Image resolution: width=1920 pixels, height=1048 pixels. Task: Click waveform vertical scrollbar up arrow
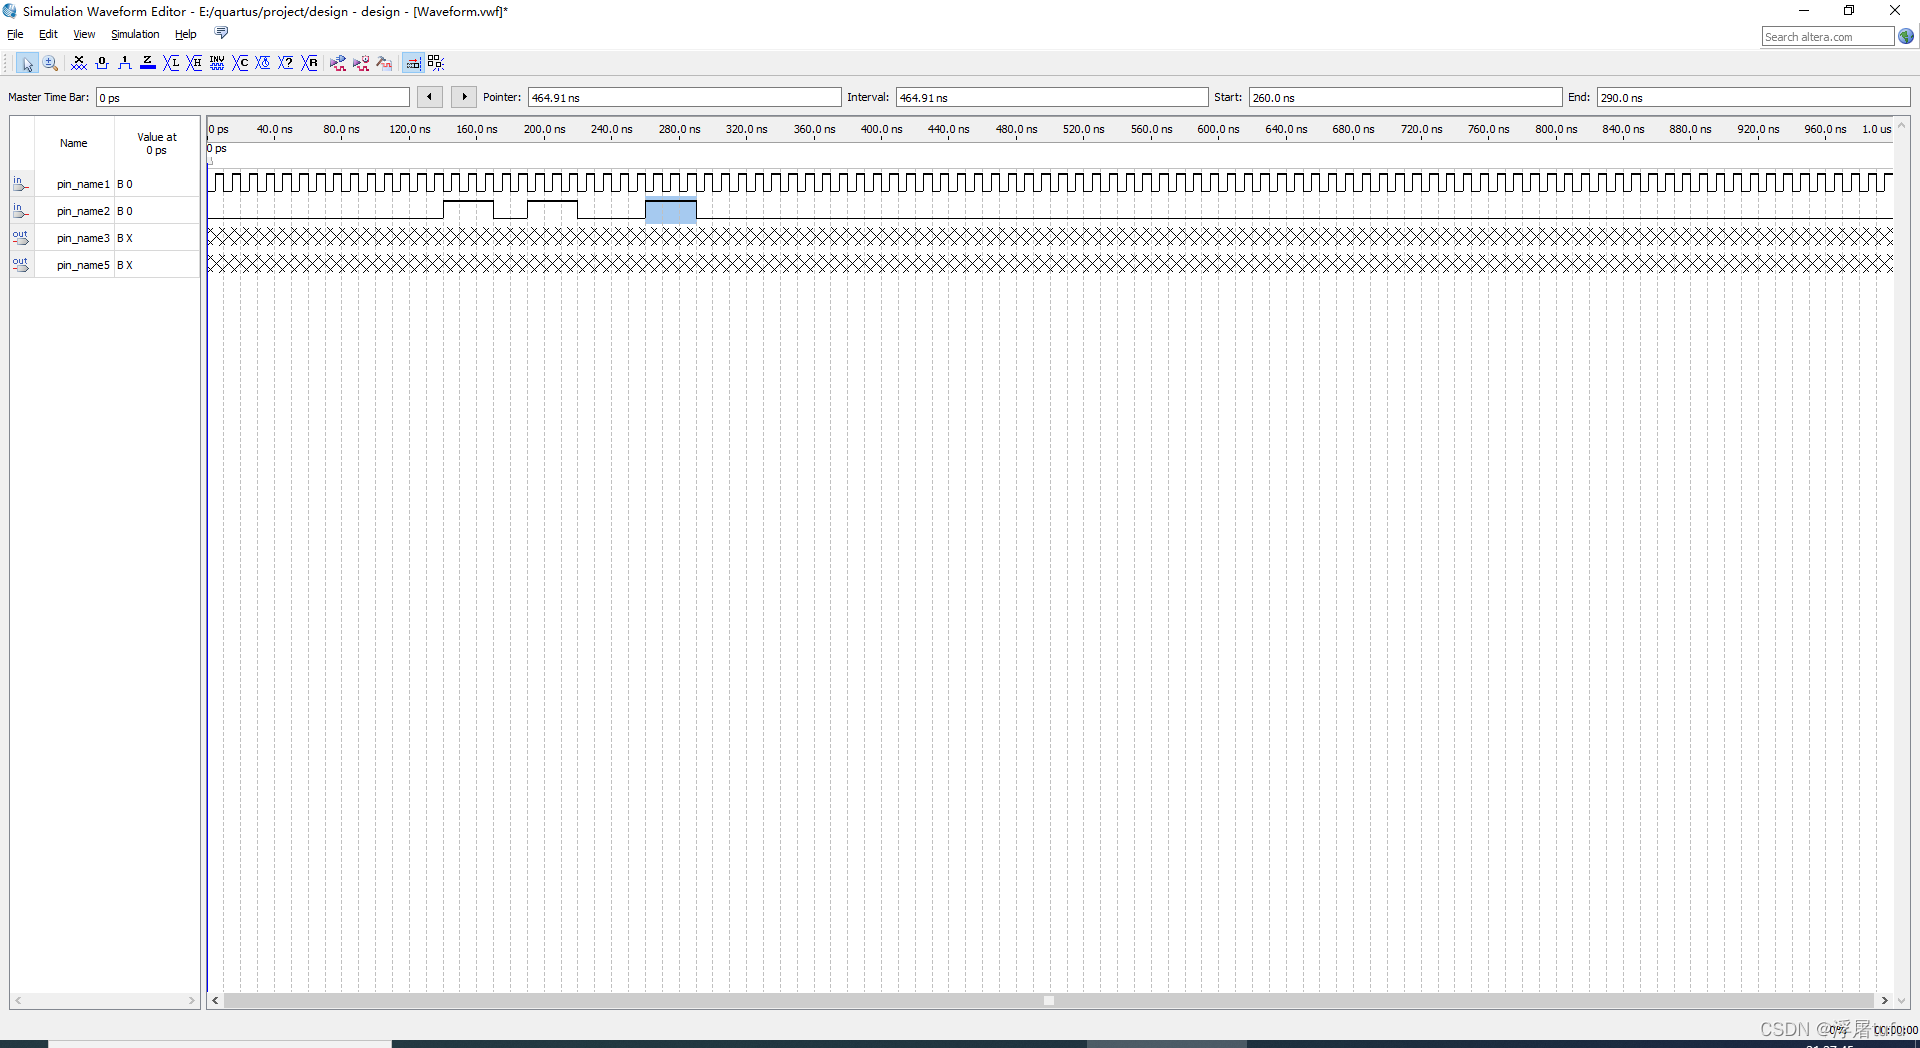(1901, 125)
